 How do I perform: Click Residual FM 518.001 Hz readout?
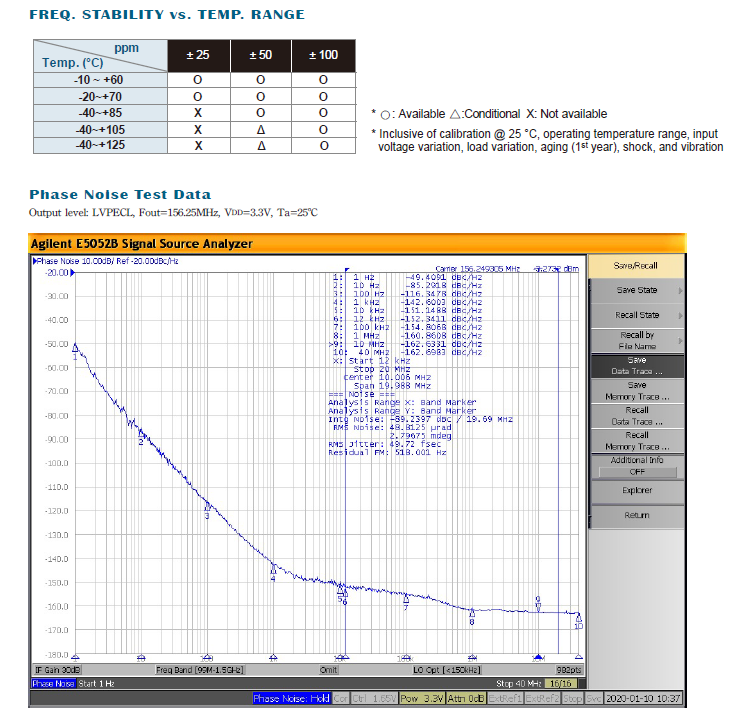point(387,453)
